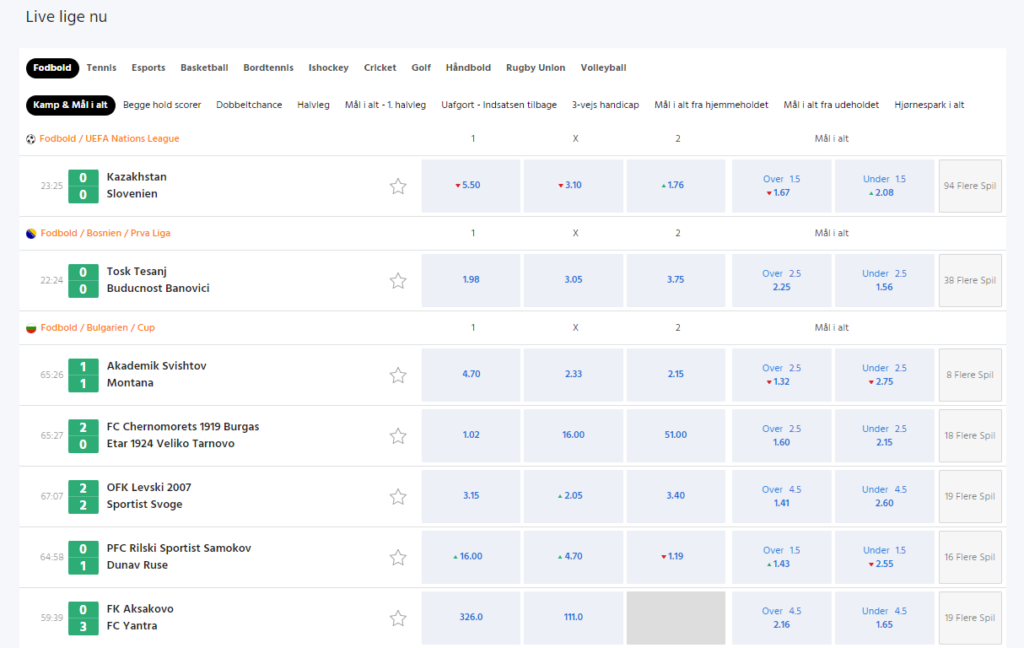Select the Fodbold sport tab
The height and width of the screenshot is (648, 1024).
tap(52, 68)
